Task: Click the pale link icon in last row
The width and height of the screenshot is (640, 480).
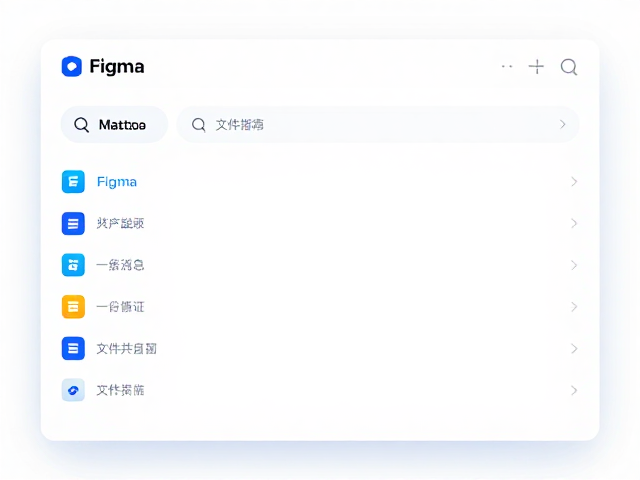Action: [73, 390]
